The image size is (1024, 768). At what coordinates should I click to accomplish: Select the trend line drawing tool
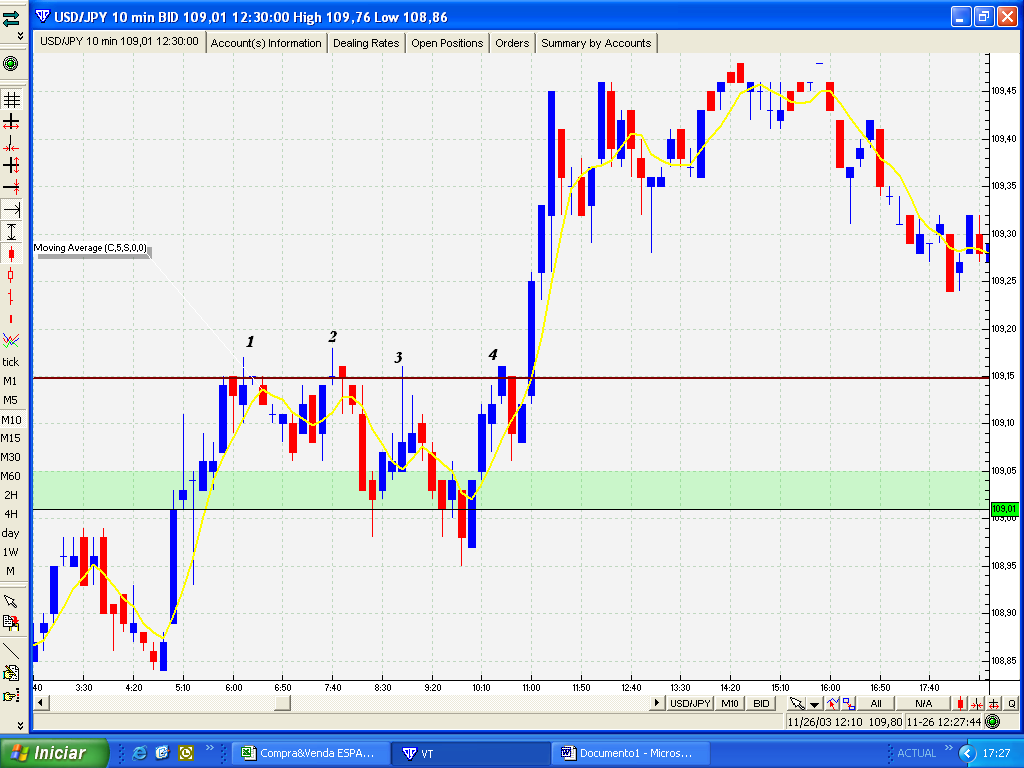(x=10, y=650)
